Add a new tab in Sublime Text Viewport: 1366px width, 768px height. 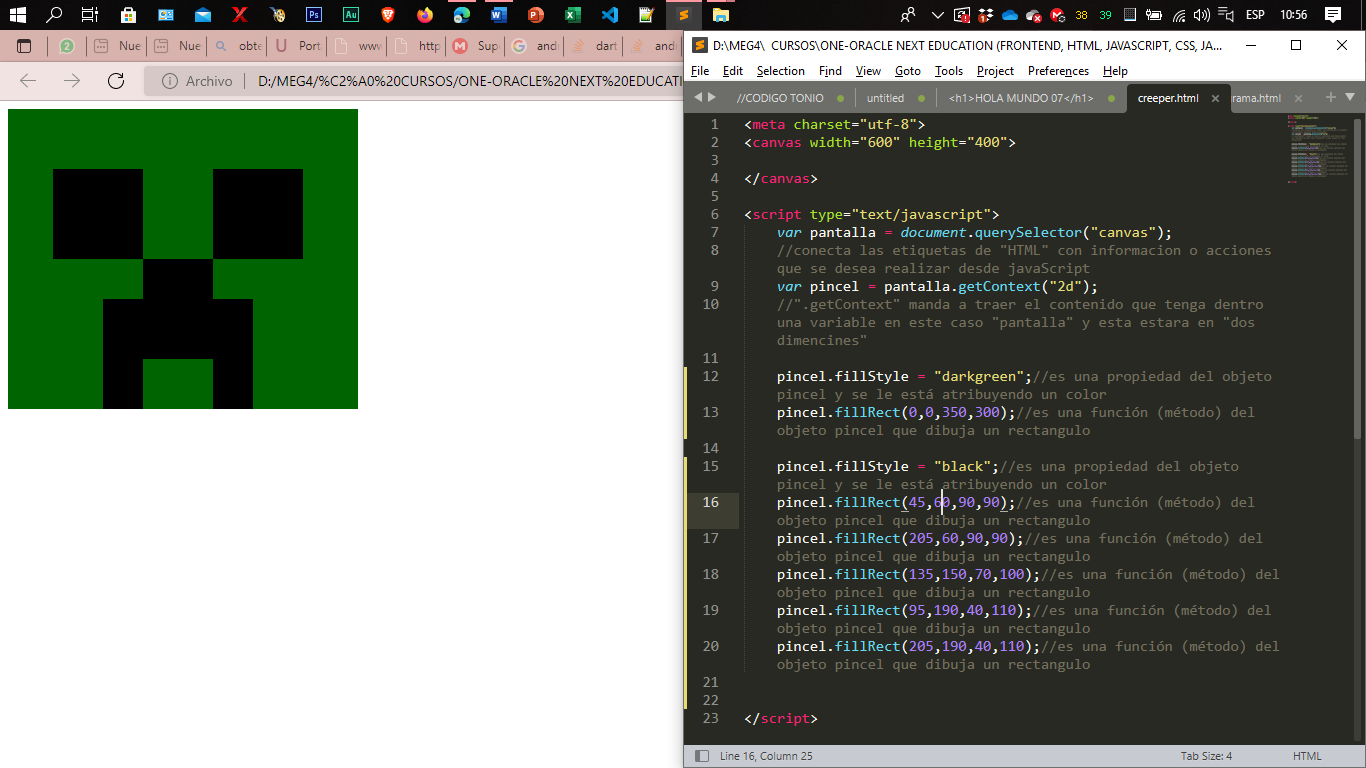[x=1330, y=97]
